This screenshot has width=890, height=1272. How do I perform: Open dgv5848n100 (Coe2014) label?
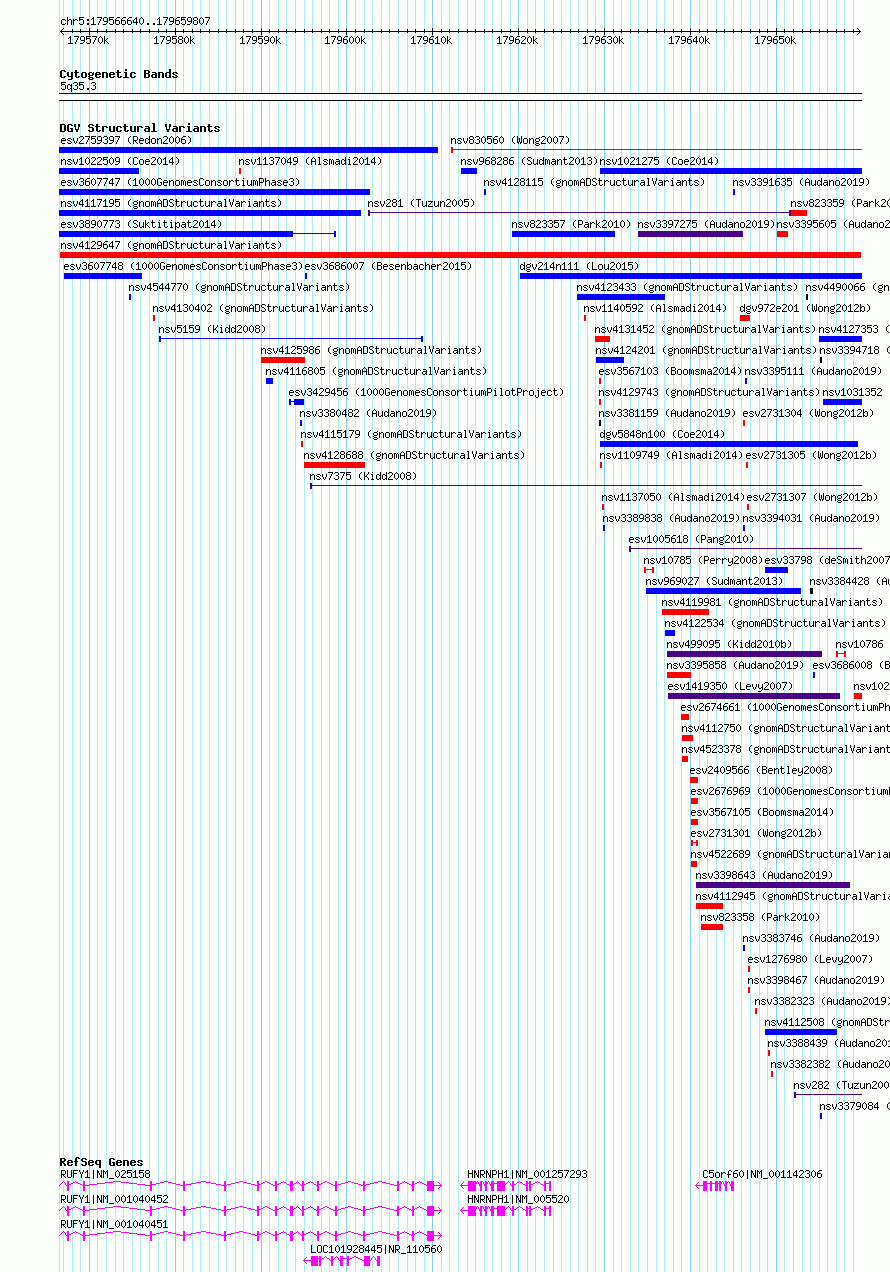[662, 434]
